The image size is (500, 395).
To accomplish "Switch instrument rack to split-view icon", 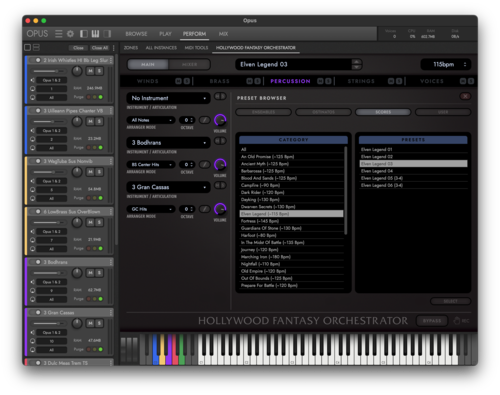I will pos(36,48).
